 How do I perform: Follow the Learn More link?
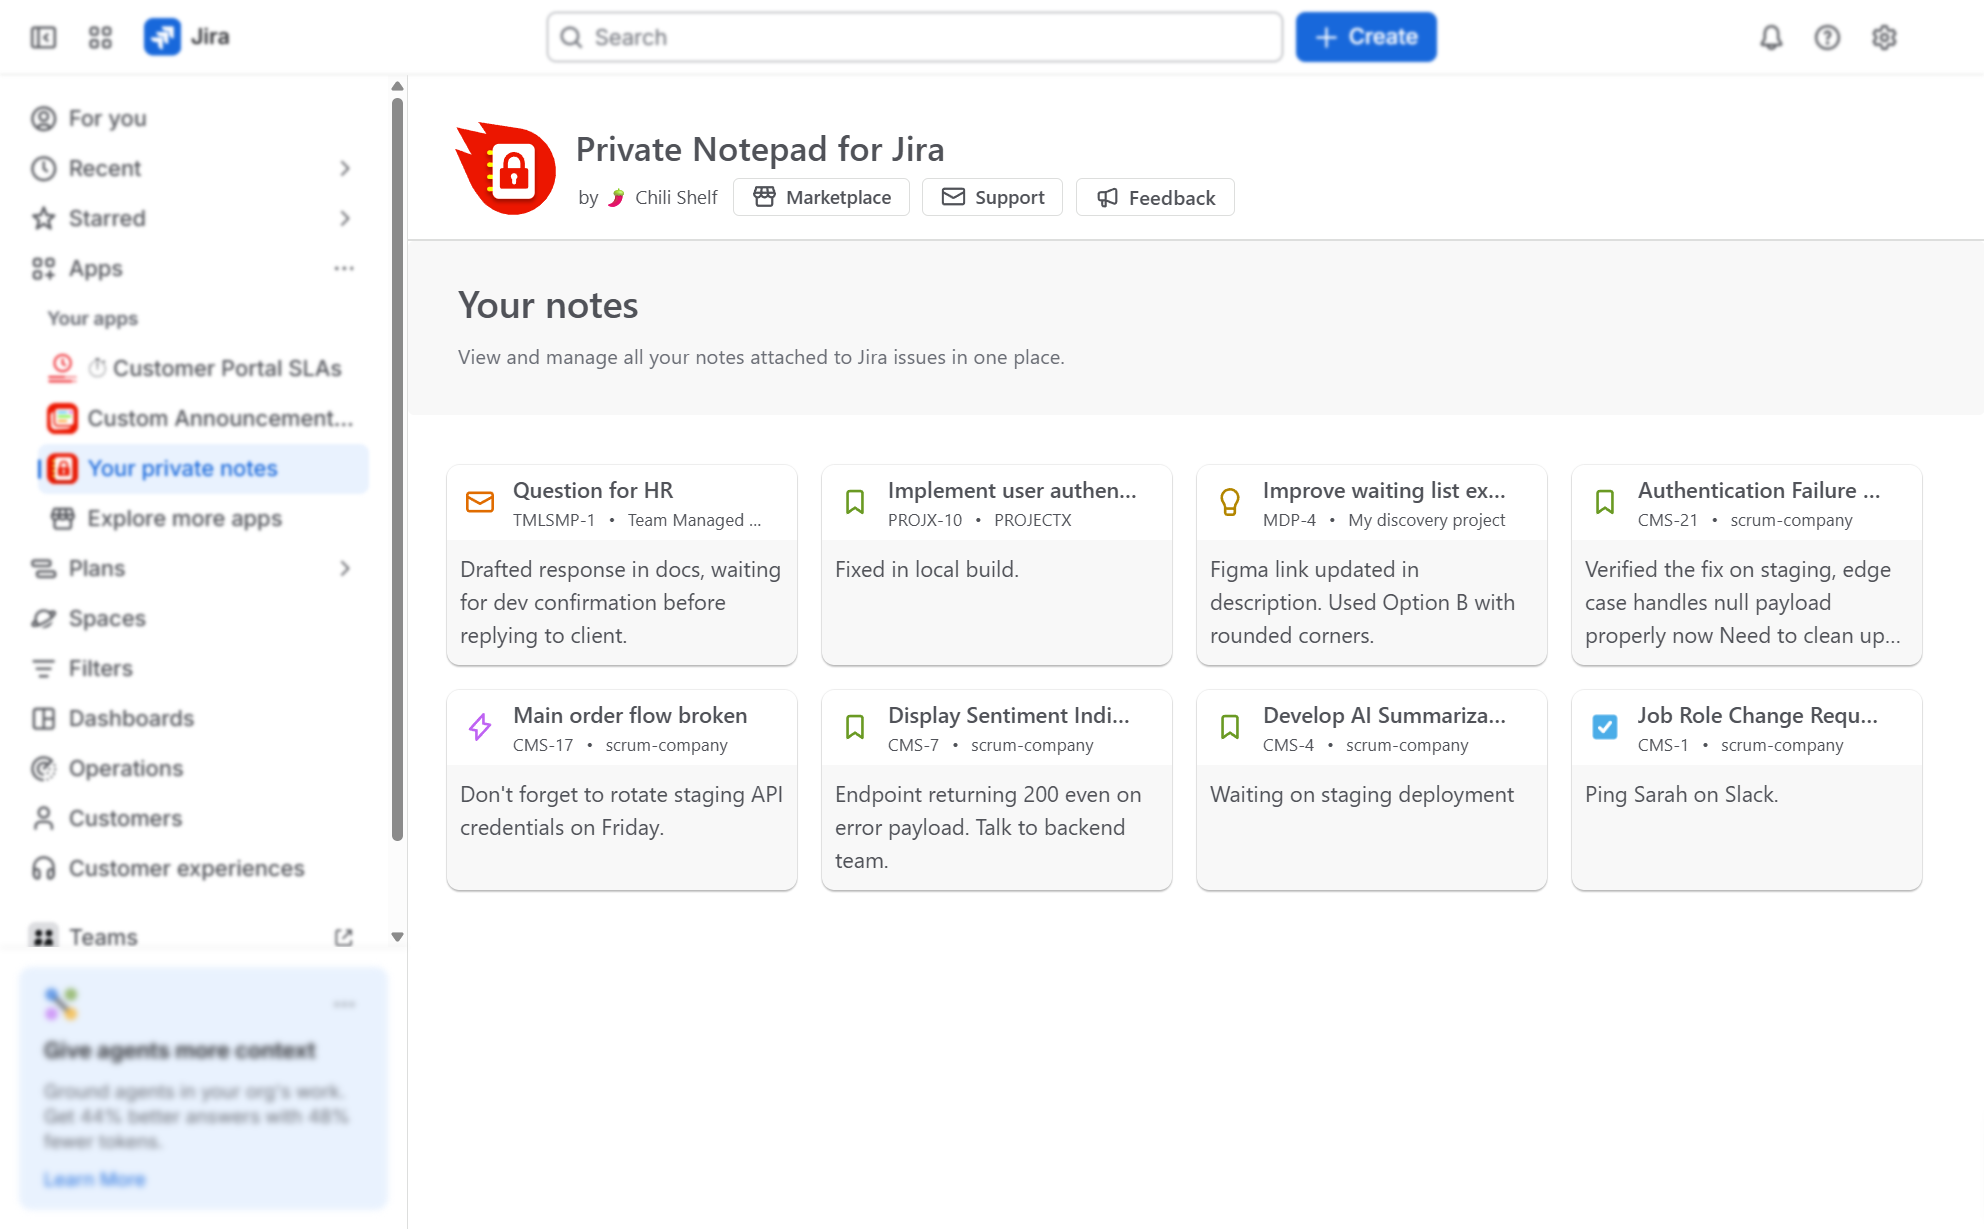pos(94,1179)
